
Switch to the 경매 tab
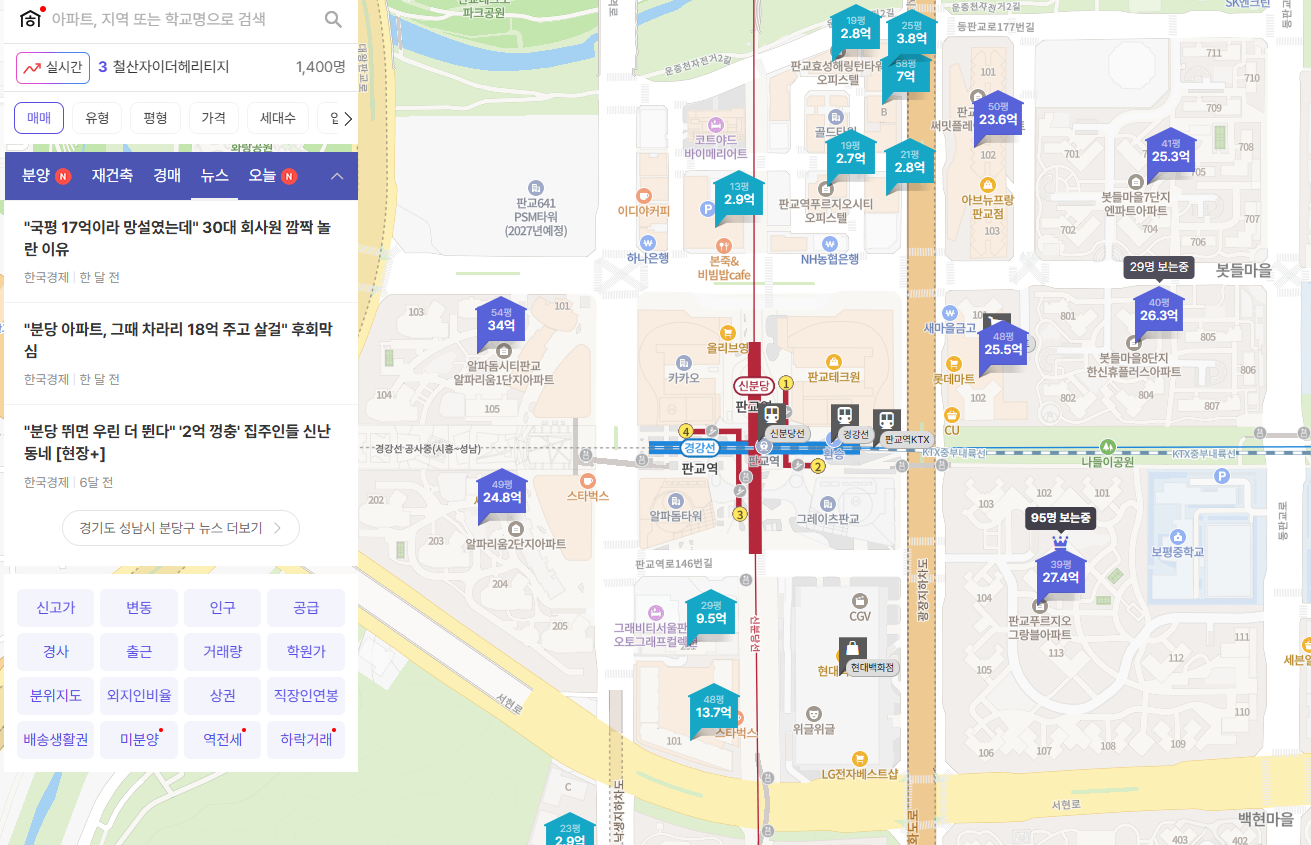(167, 176)
